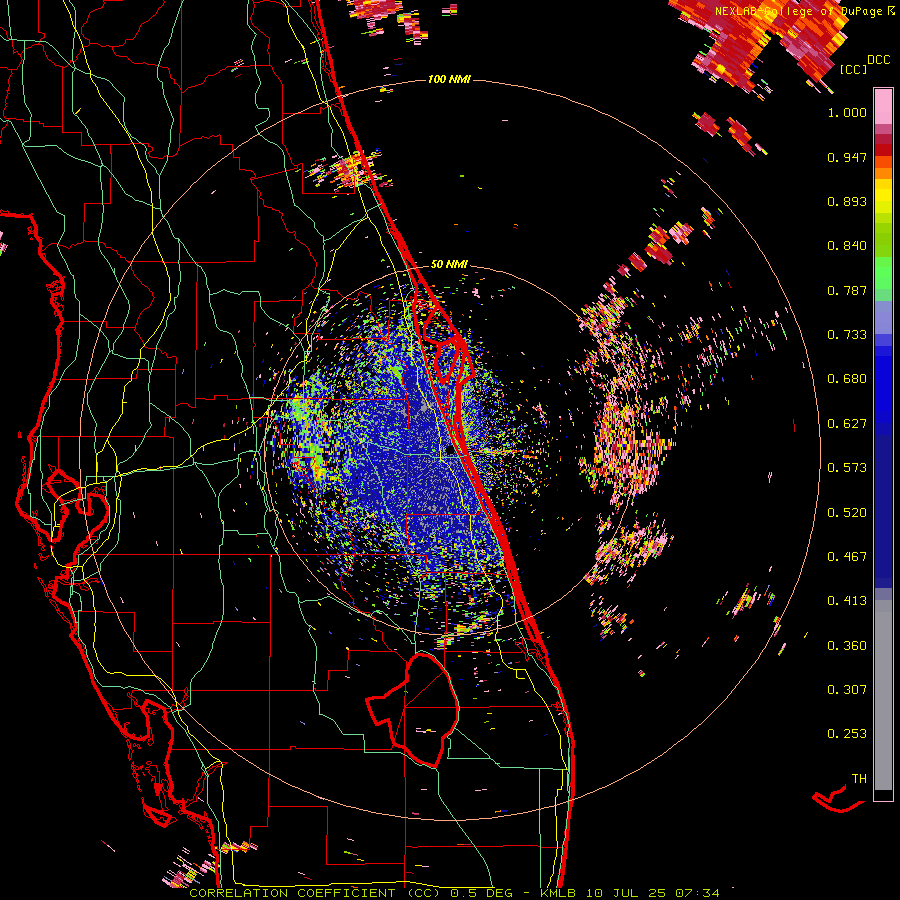Pick the yellow segment of the color bar
The height and width of the screenshot is (900, 900).
tap(883, 196)
